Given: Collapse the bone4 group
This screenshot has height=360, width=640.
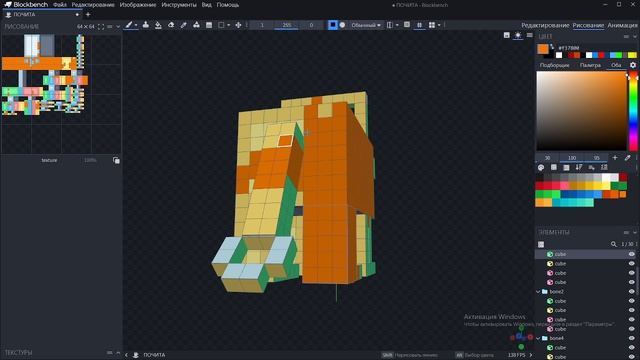Looking at the screenshot, I should (x=538, y=338).
